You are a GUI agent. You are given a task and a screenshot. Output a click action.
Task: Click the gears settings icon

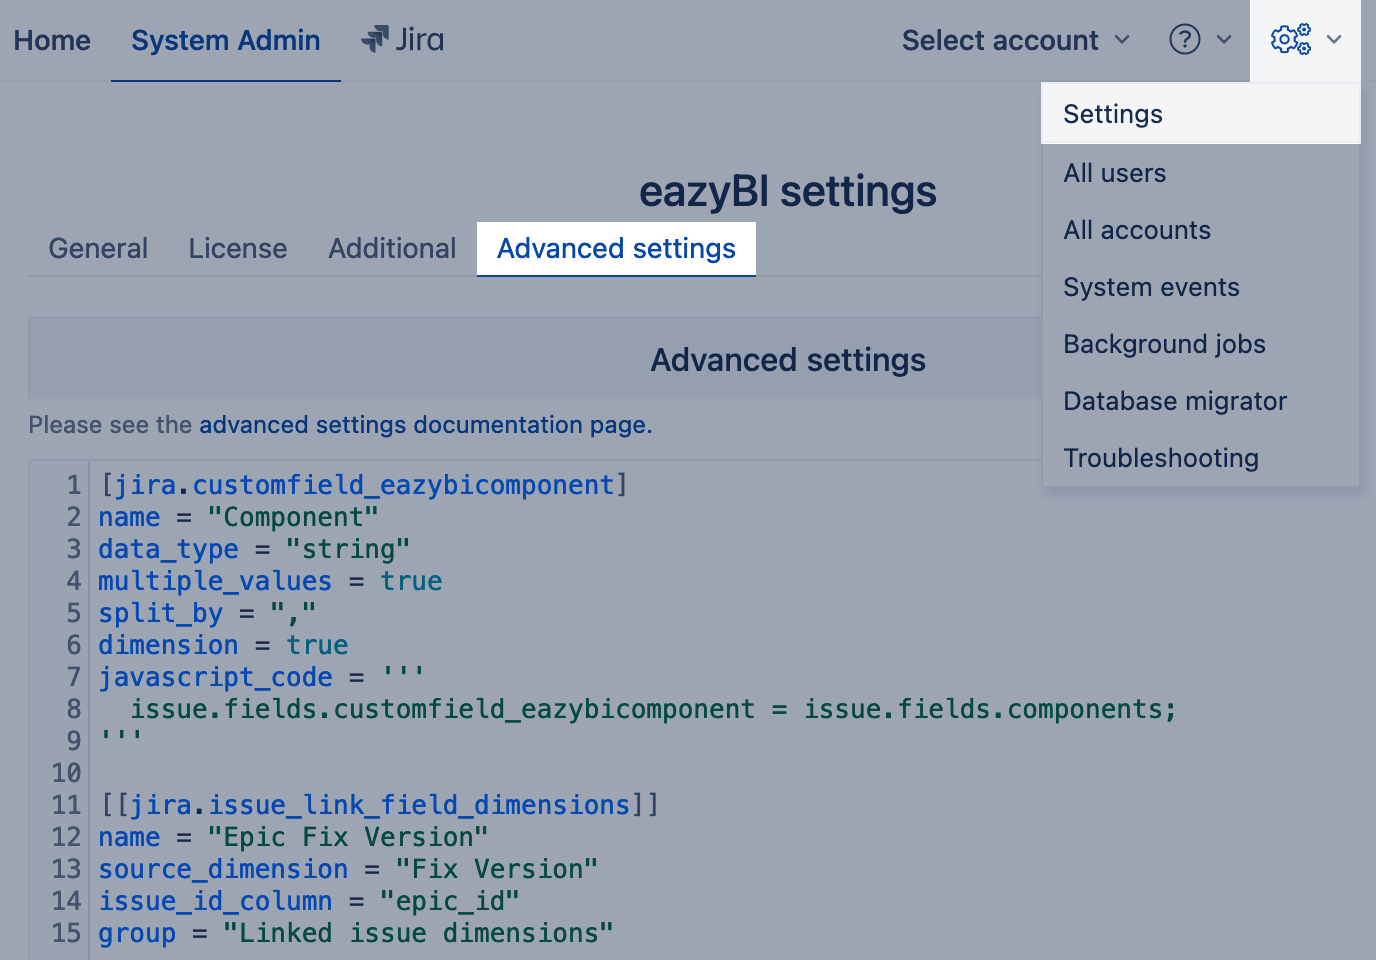(x=1290, y=40)
